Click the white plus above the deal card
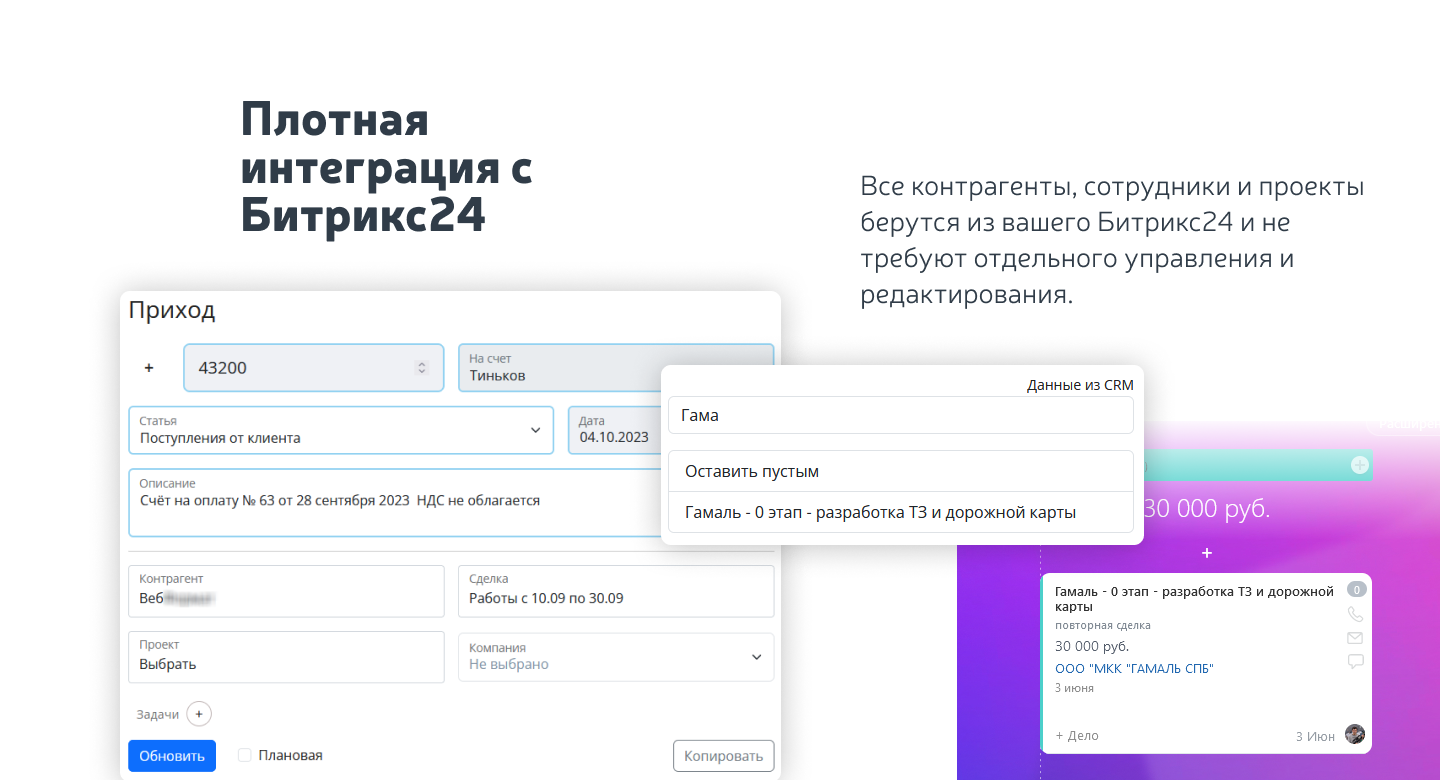The height and width of the screenshot is (780, 1440). 1207,553
